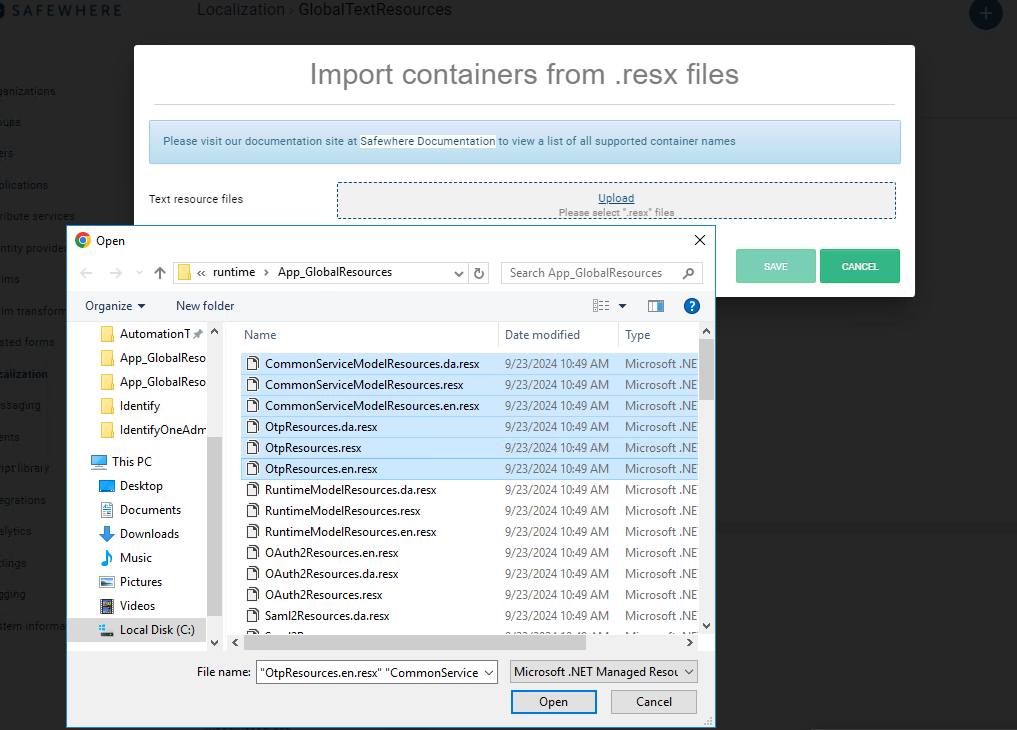Click the plus add button at top right
The image size is (1017, 730).
pyautogui.click(x=985, y=15)
